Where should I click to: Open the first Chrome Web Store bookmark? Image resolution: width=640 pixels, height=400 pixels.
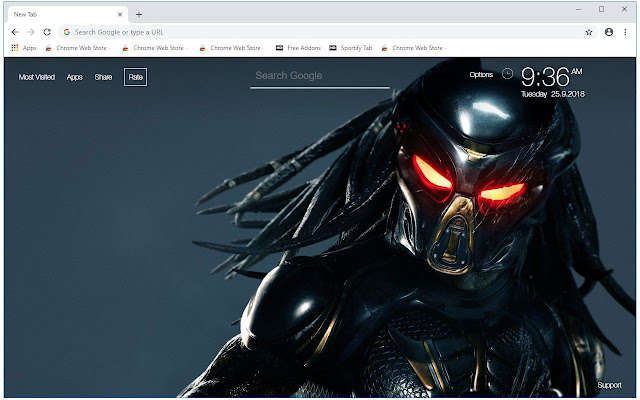(x=78, y=48)
